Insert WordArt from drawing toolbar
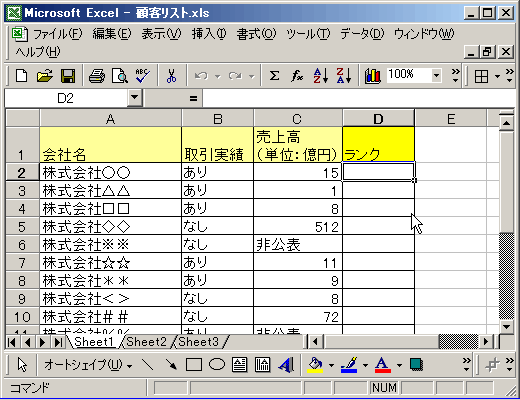Screen dimensions: 520x400 click(286, 365)
